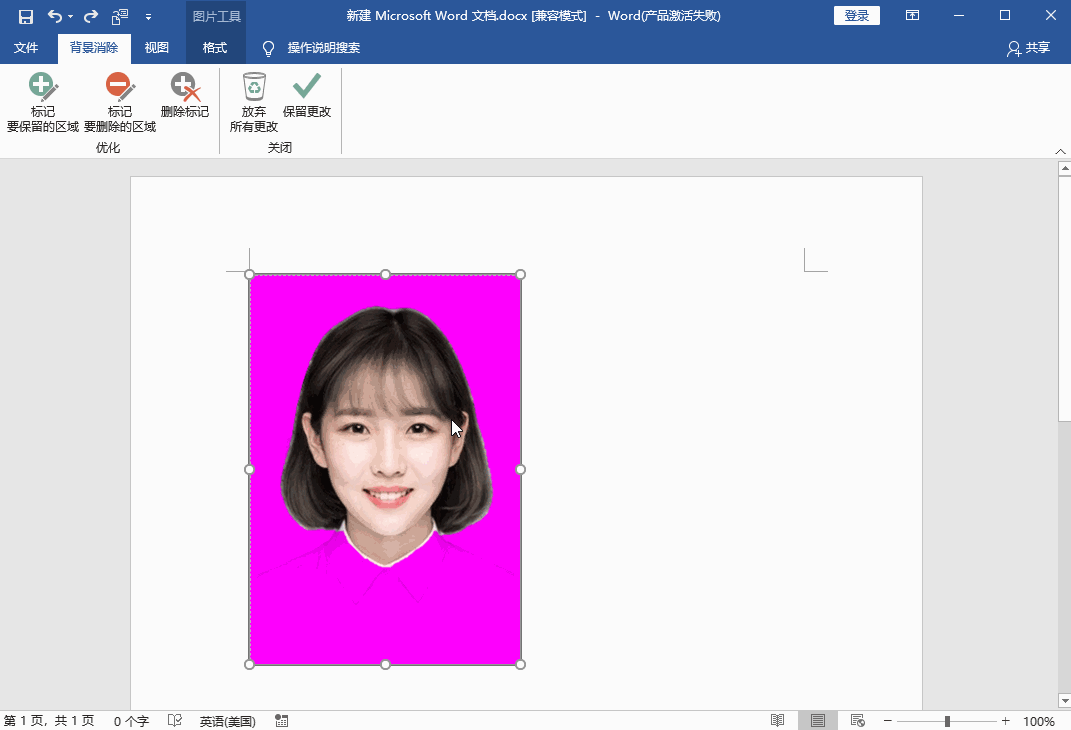Discard changes with 放弃所有更改
The image size is (1071, 730).
254,102
